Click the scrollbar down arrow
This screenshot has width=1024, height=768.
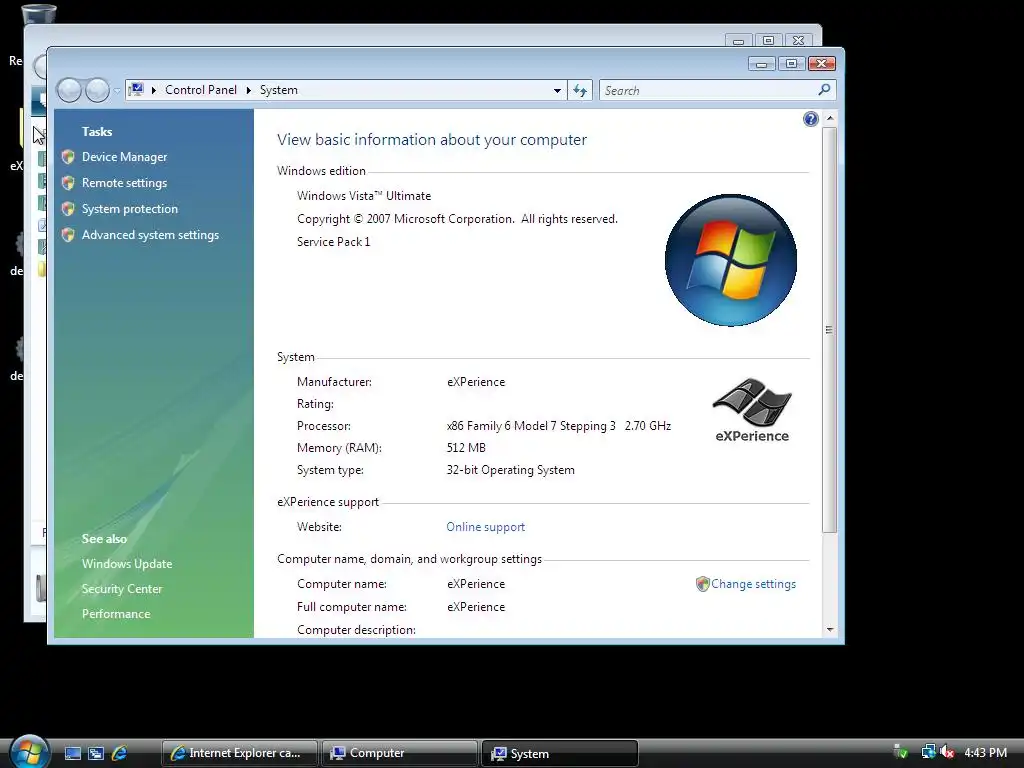point(829,630)
